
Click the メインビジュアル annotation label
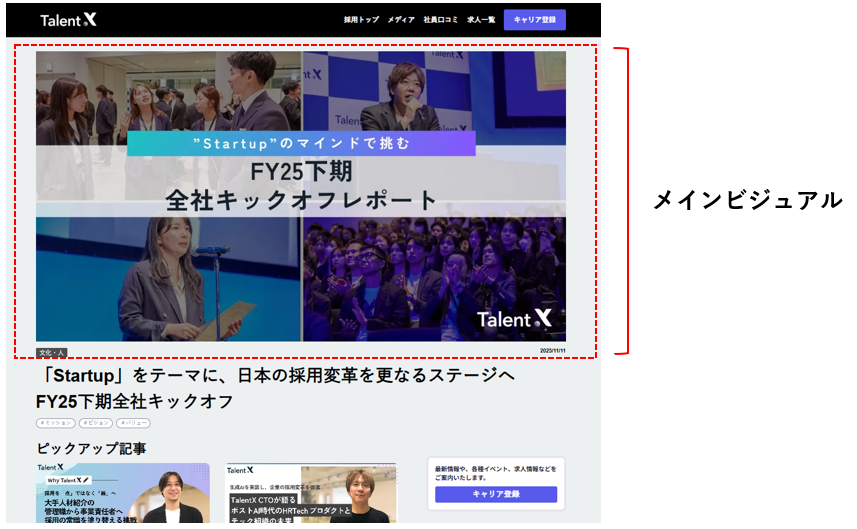[747, 200]
